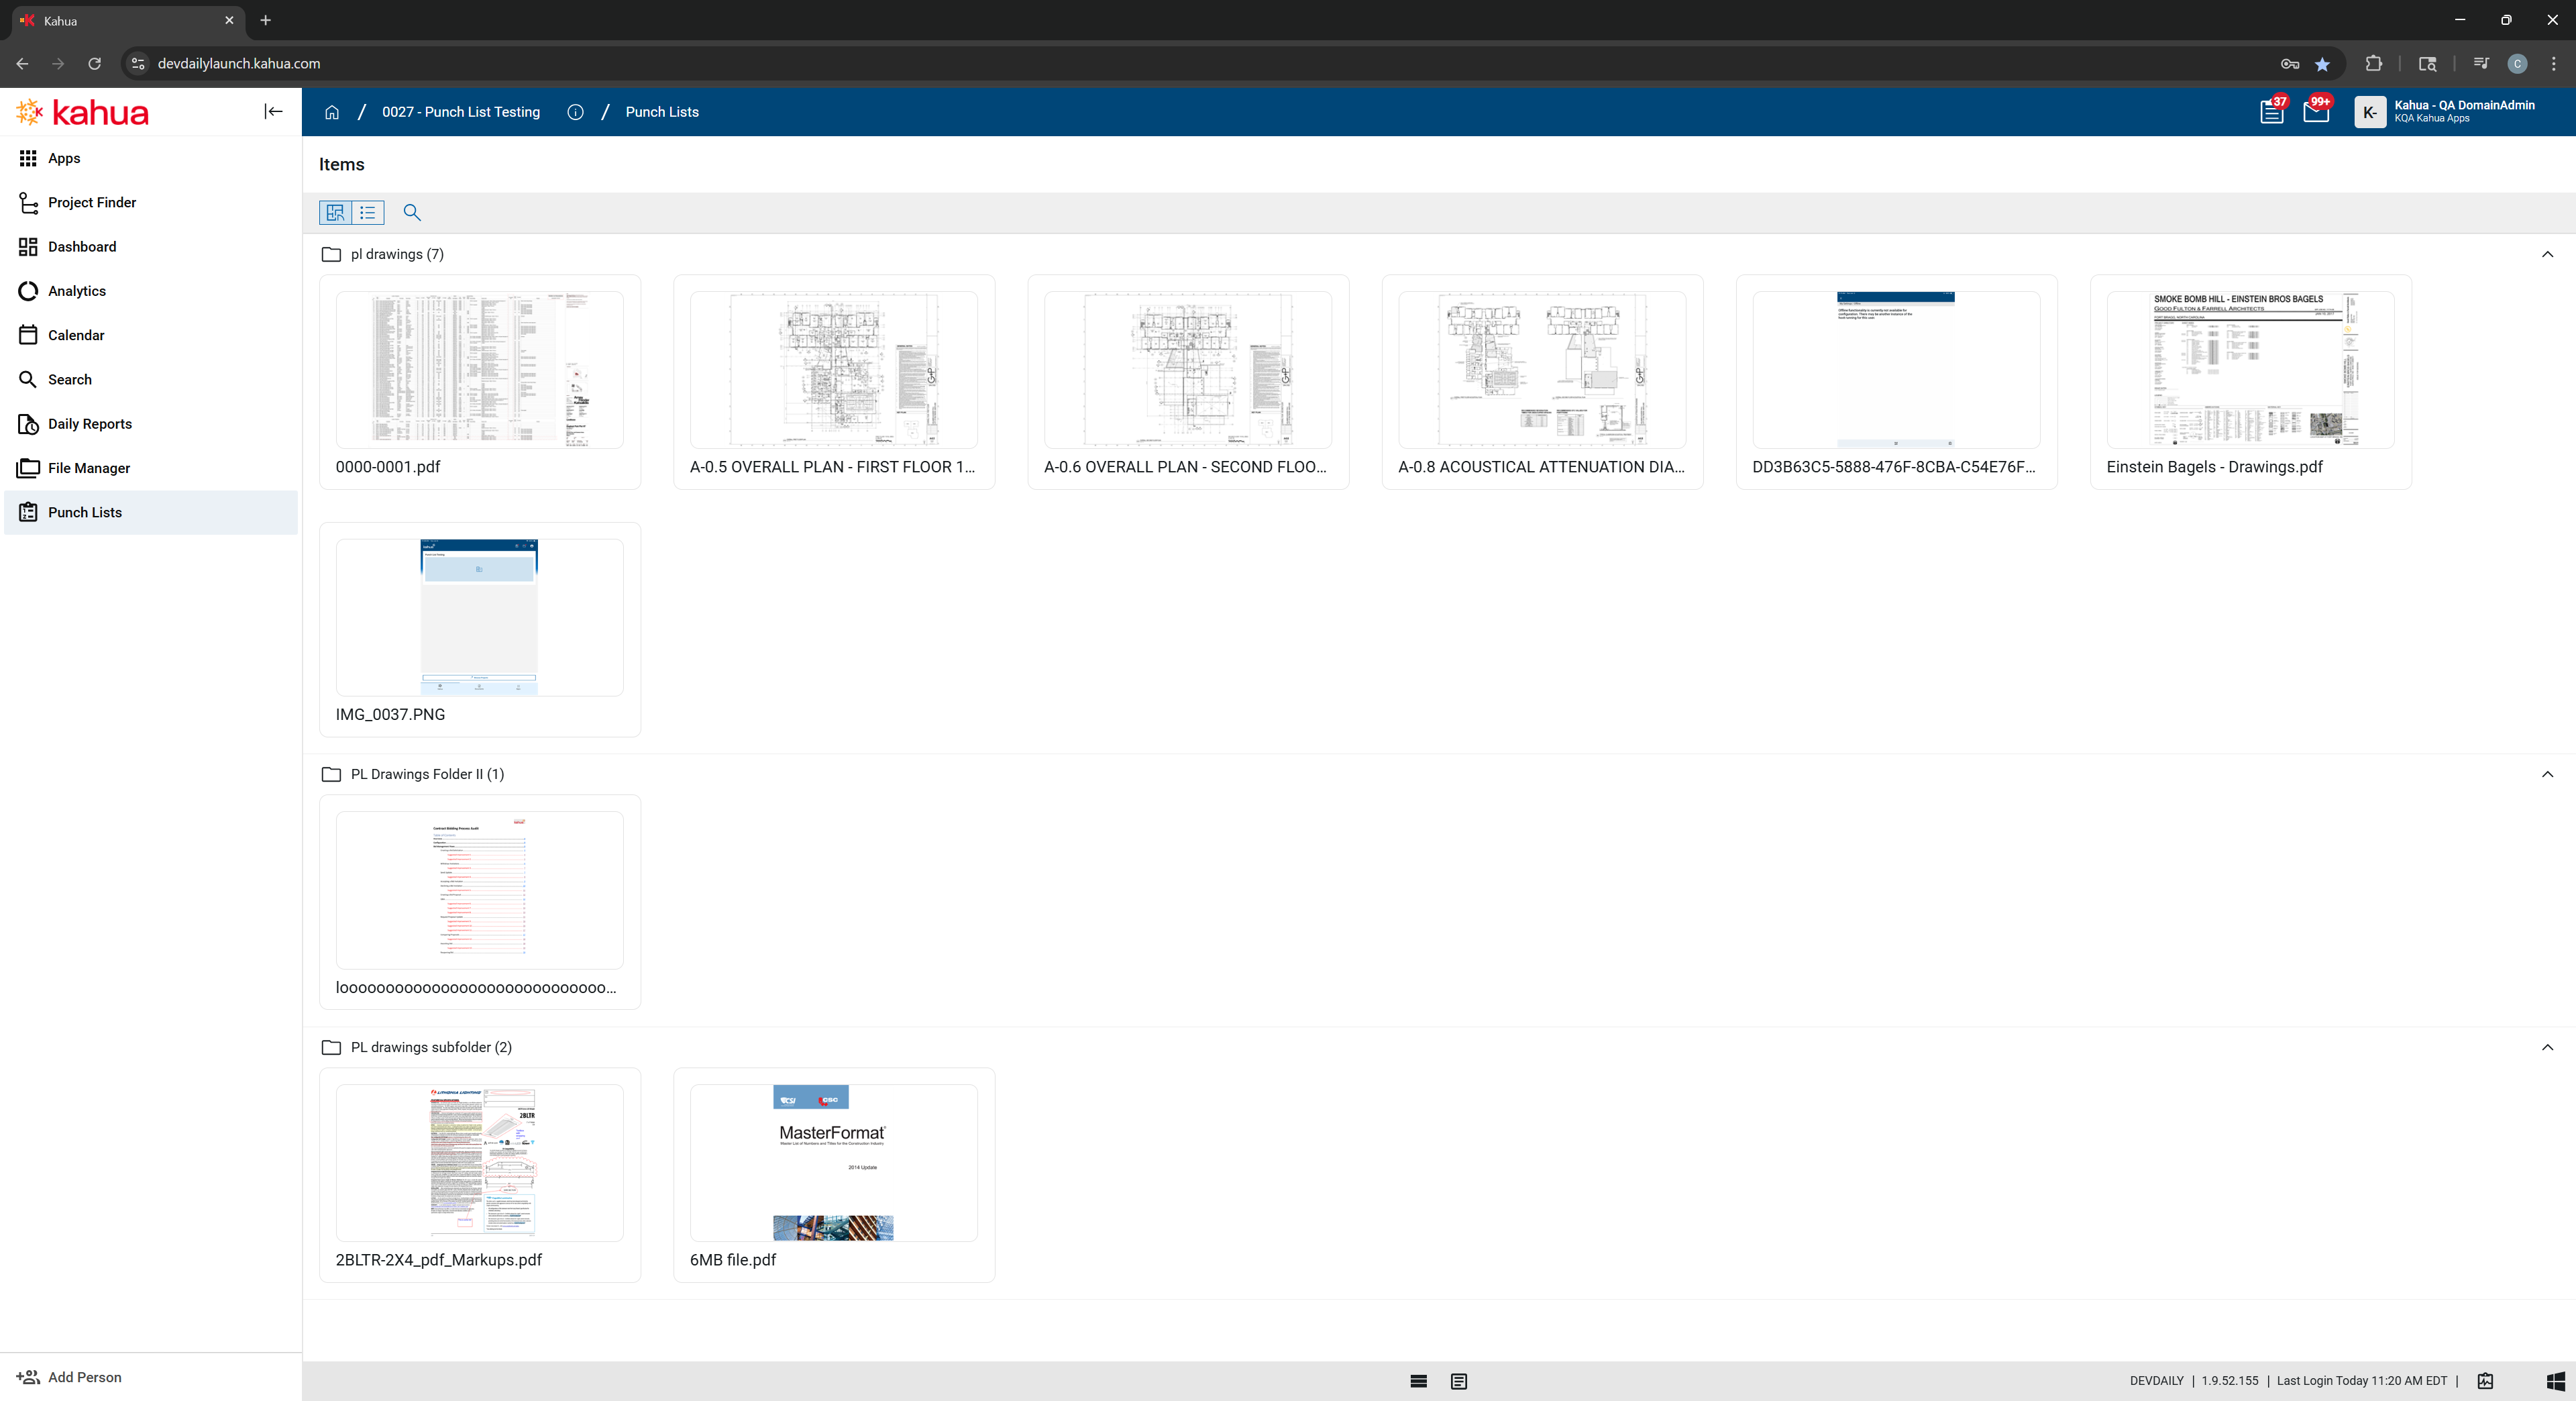Switch to list view
The image size is (2576, 1401).
(x=368, y=212)
